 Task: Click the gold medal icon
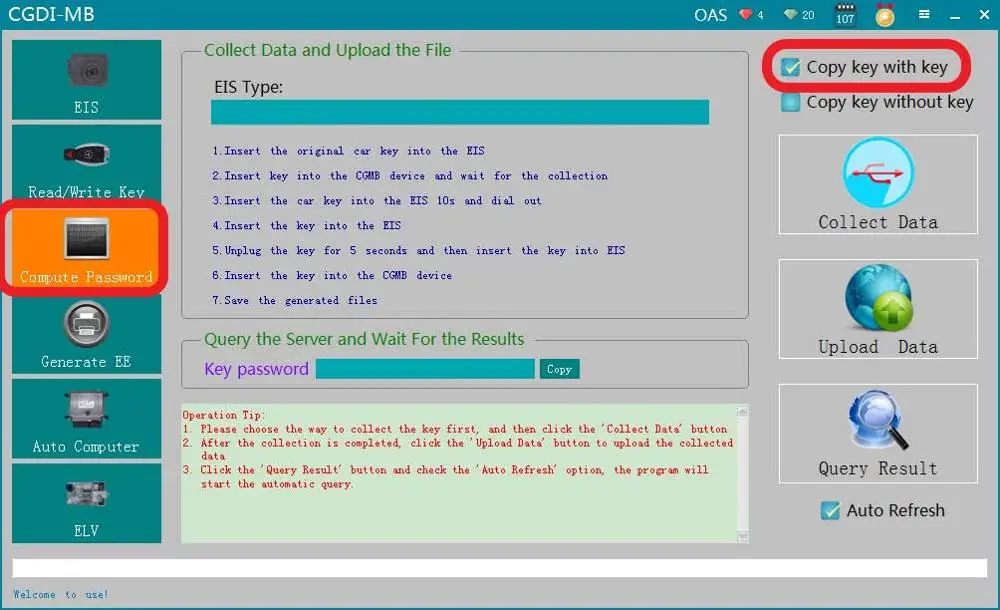pyautogui.click(x=885, y=15)
